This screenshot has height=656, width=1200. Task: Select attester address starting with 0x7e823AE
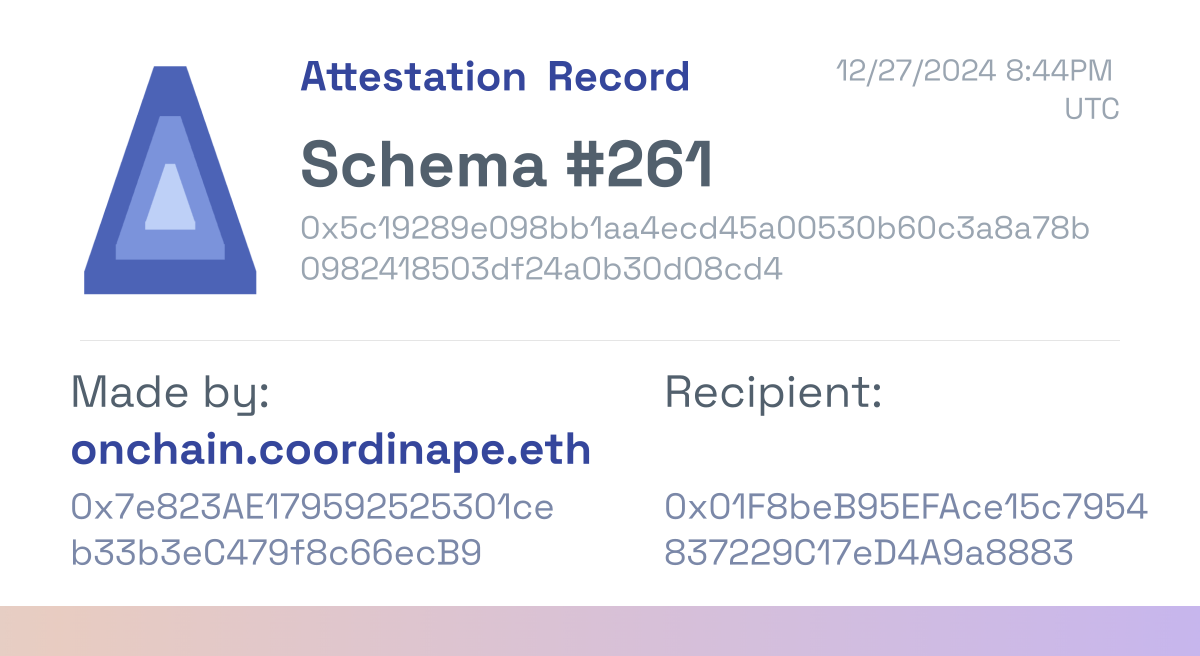(312, 508)
